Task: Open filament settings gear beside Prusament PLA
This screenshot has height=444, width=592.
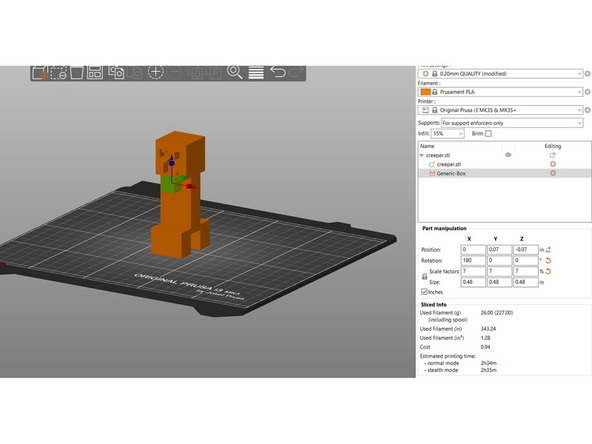Action: 587,92
